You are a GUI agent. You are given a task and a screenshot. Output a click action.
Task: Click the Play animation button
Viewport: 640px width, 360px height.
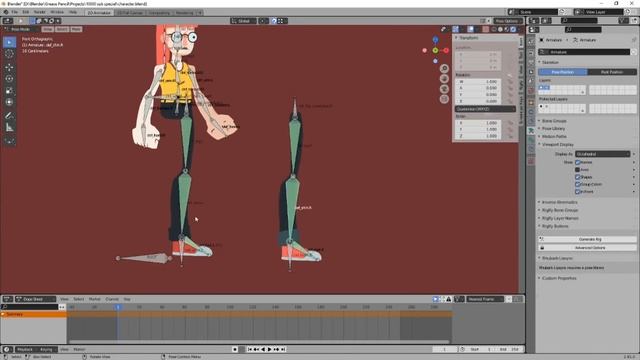pos(269,349)
